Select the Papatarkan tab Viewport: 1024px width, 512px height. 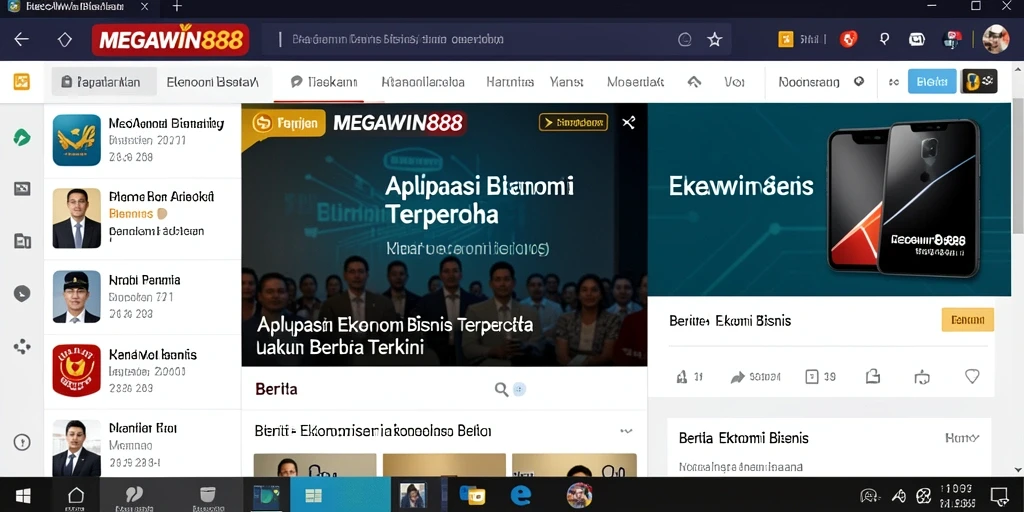[104, 82]
